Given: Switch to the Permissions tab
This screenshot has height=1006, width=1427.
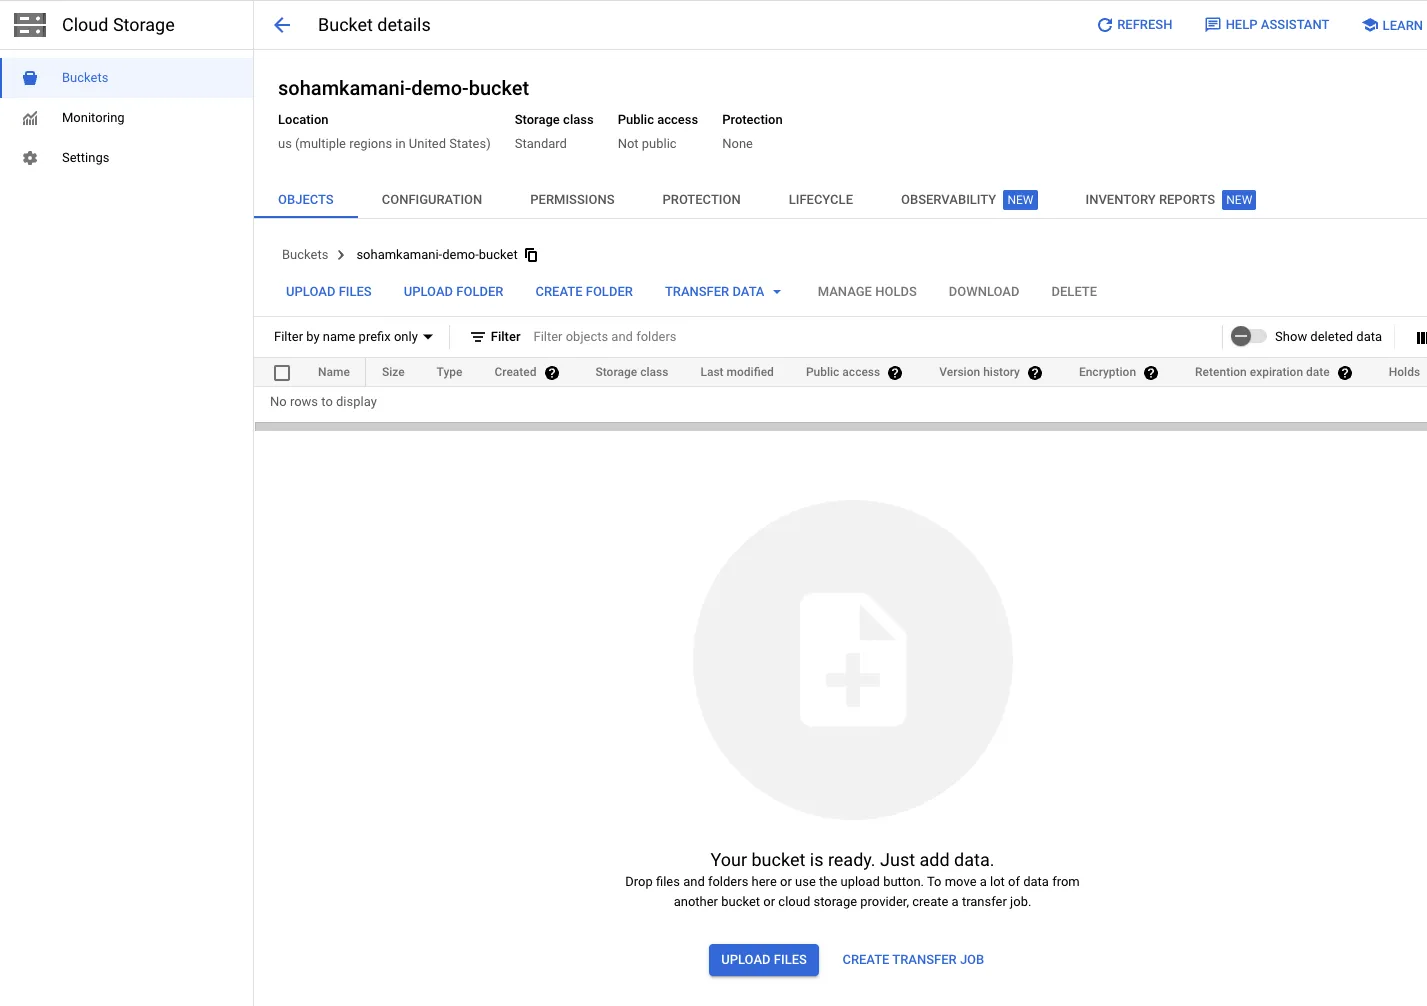Looking at the screenshot, I should [x=572, y=200].
